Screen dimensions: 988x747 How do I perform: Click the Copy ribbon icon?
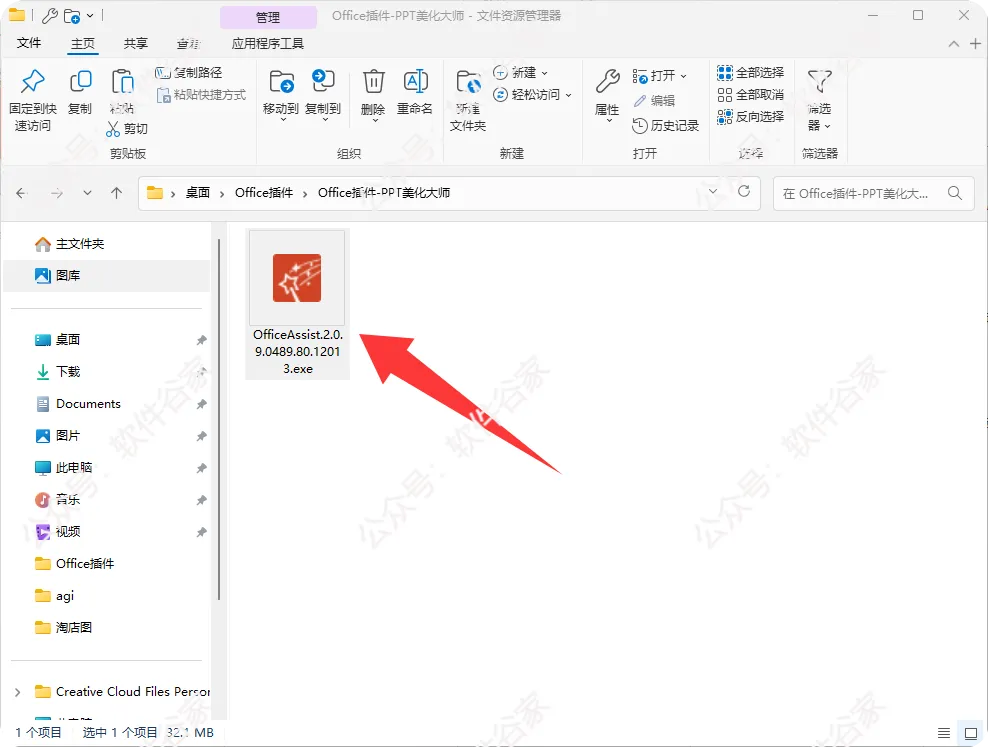point(80,92)
